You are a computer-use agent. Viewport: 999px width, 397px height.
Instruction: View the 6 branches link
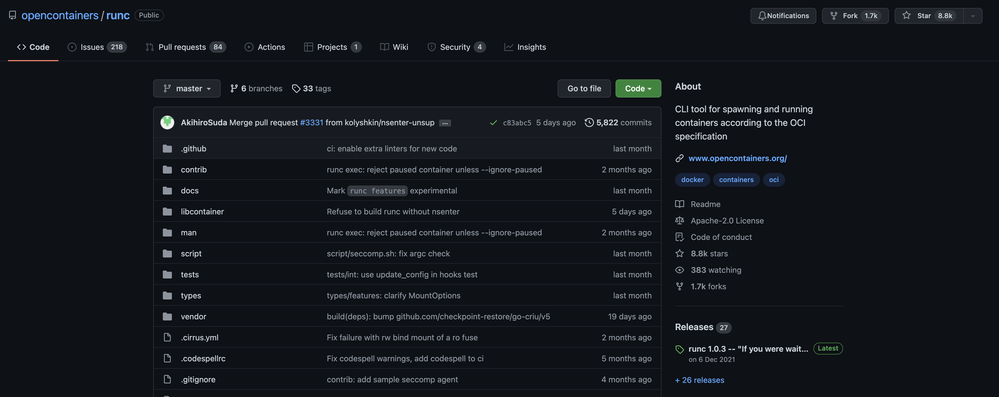pos(256,89)
